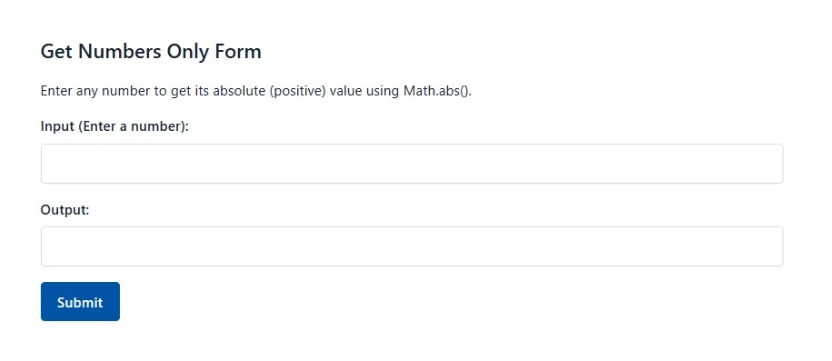Click the 'Get Numbers Only Form' heading
The height and width of the screenshot is (361, 832).
151,51
